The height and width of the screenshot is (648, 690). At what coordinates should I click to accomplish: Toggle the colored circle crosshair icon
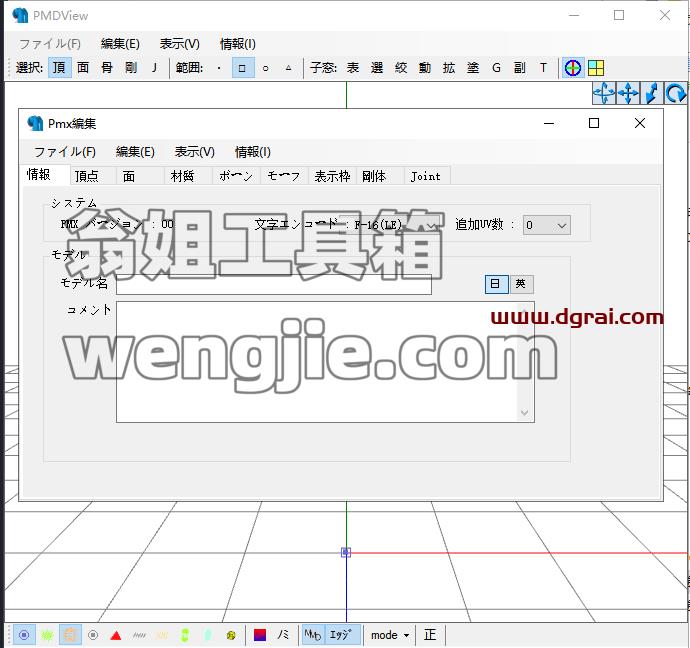point(573,68)
